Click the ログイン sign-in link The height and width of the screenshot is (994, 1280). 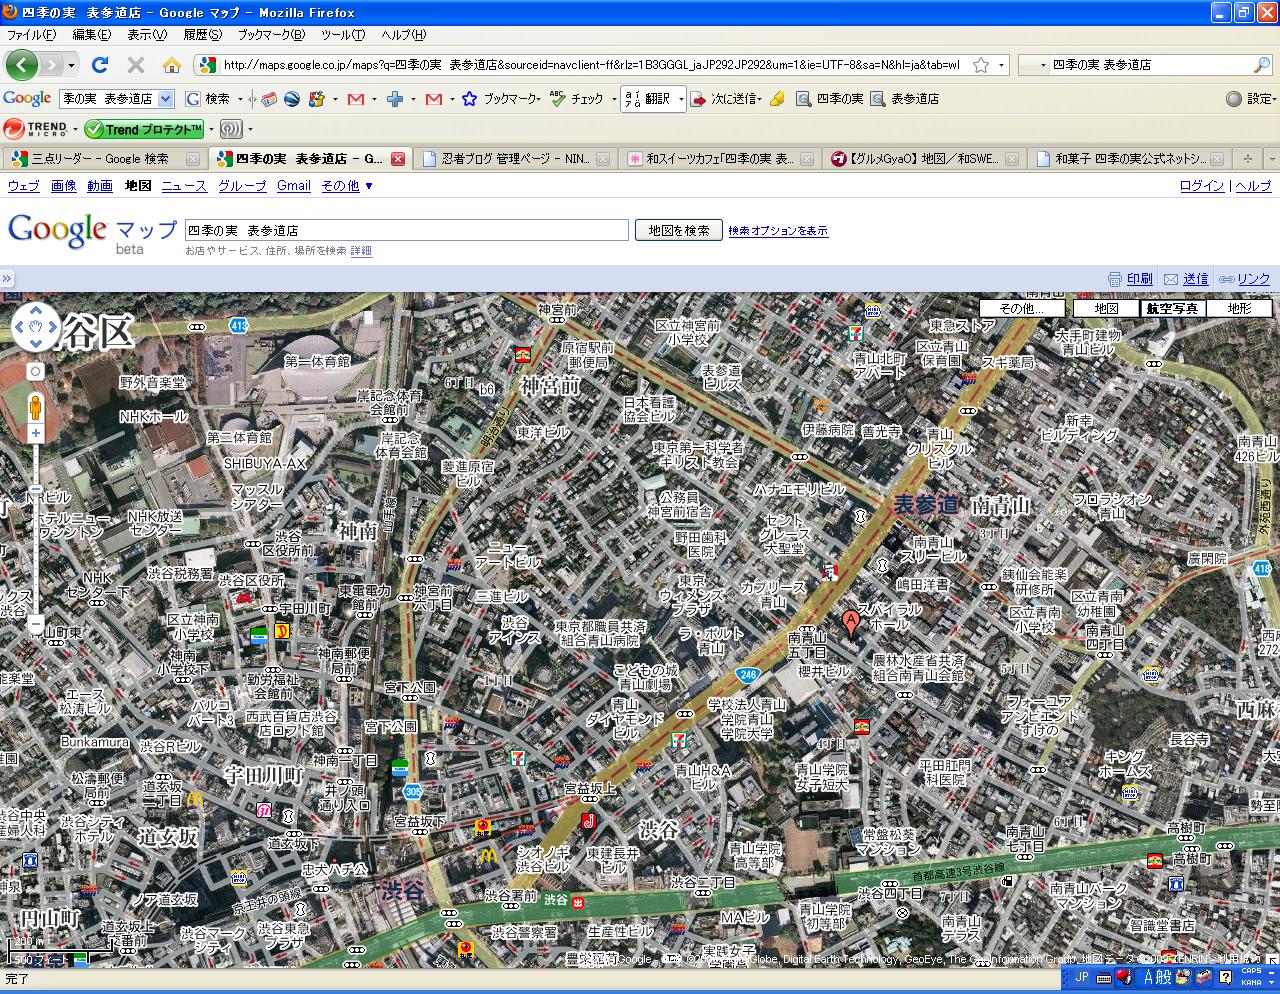tap(1202, 186)
